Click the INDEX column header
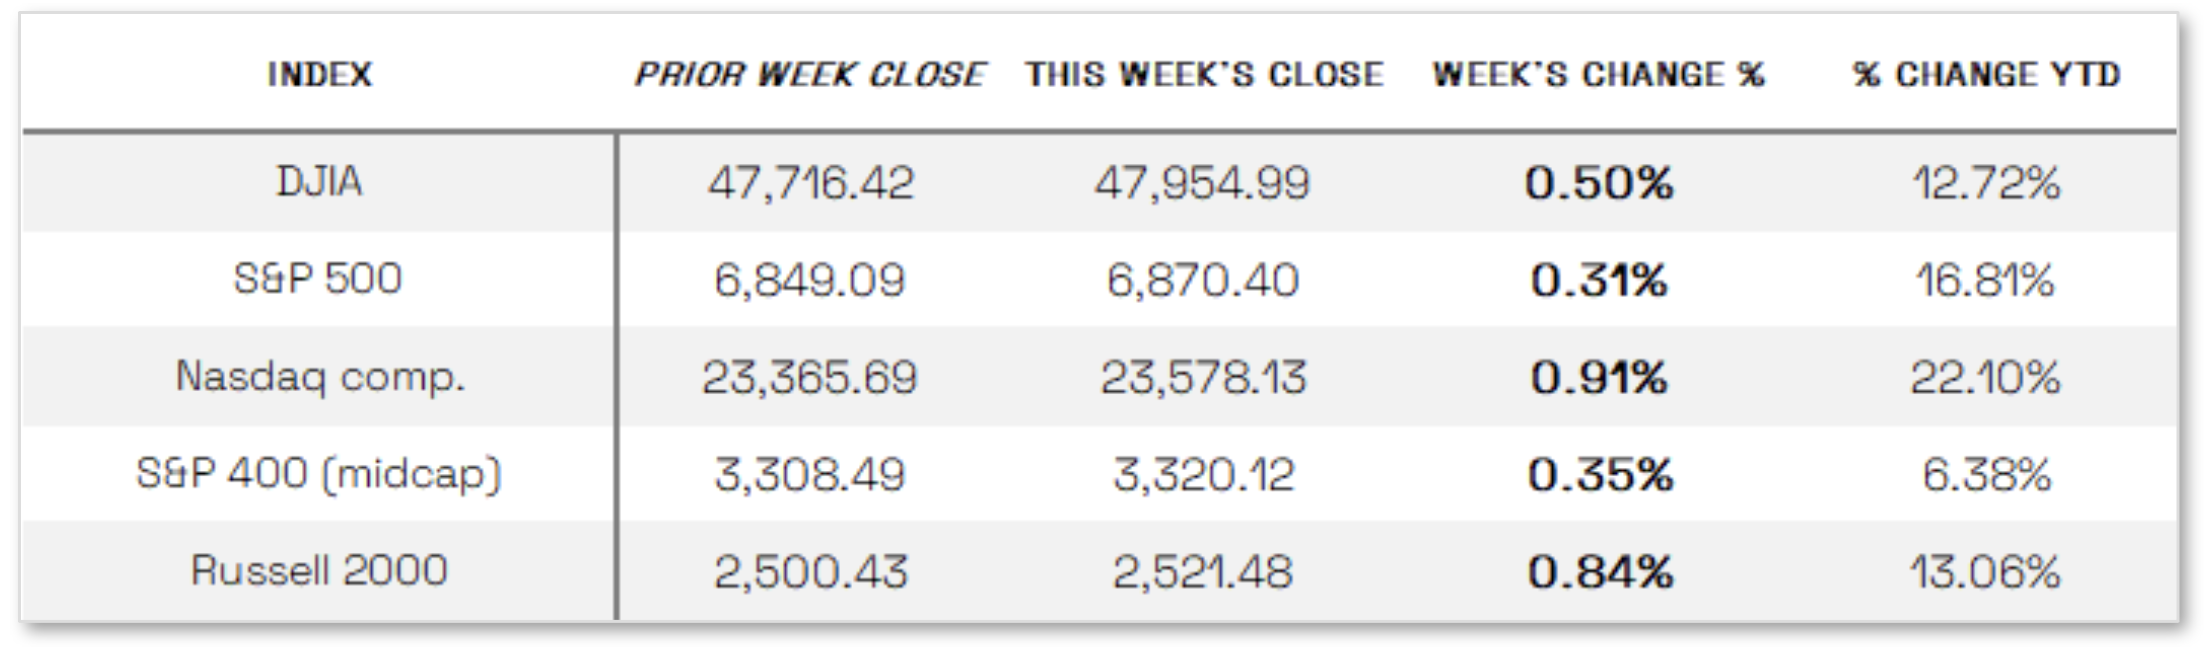 pos(319,74)
